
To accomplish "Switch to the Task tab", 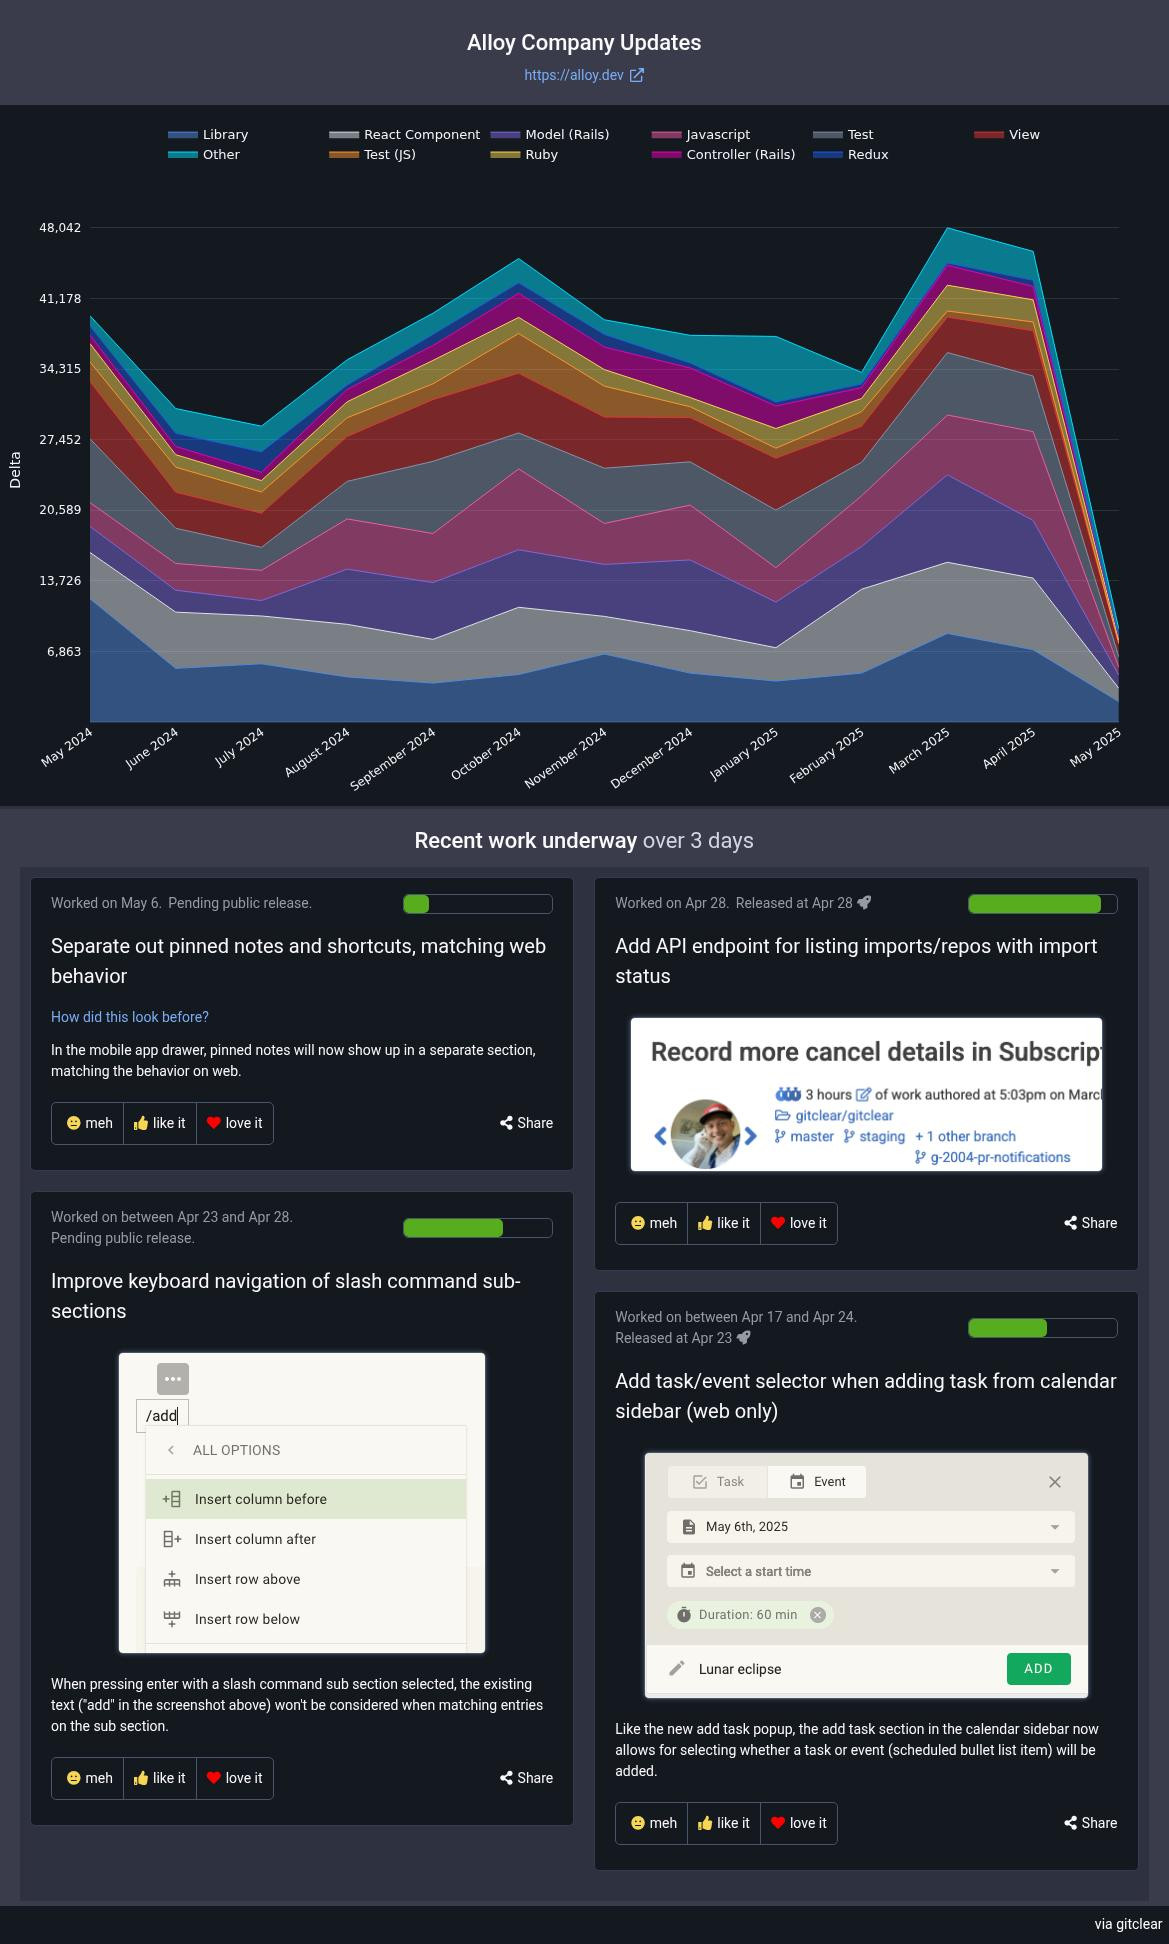I will (718, 1482).
